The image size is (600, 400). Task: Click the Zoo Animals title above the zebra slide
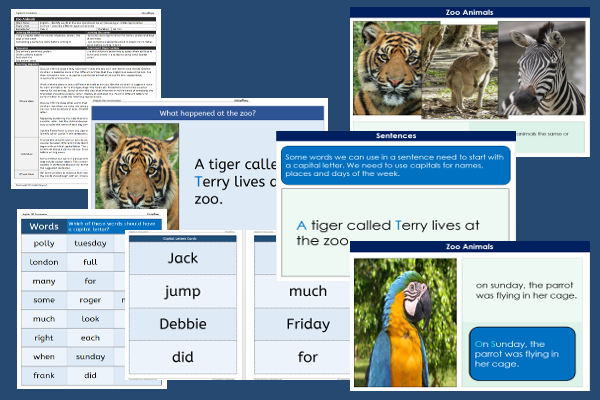point(470,12)
